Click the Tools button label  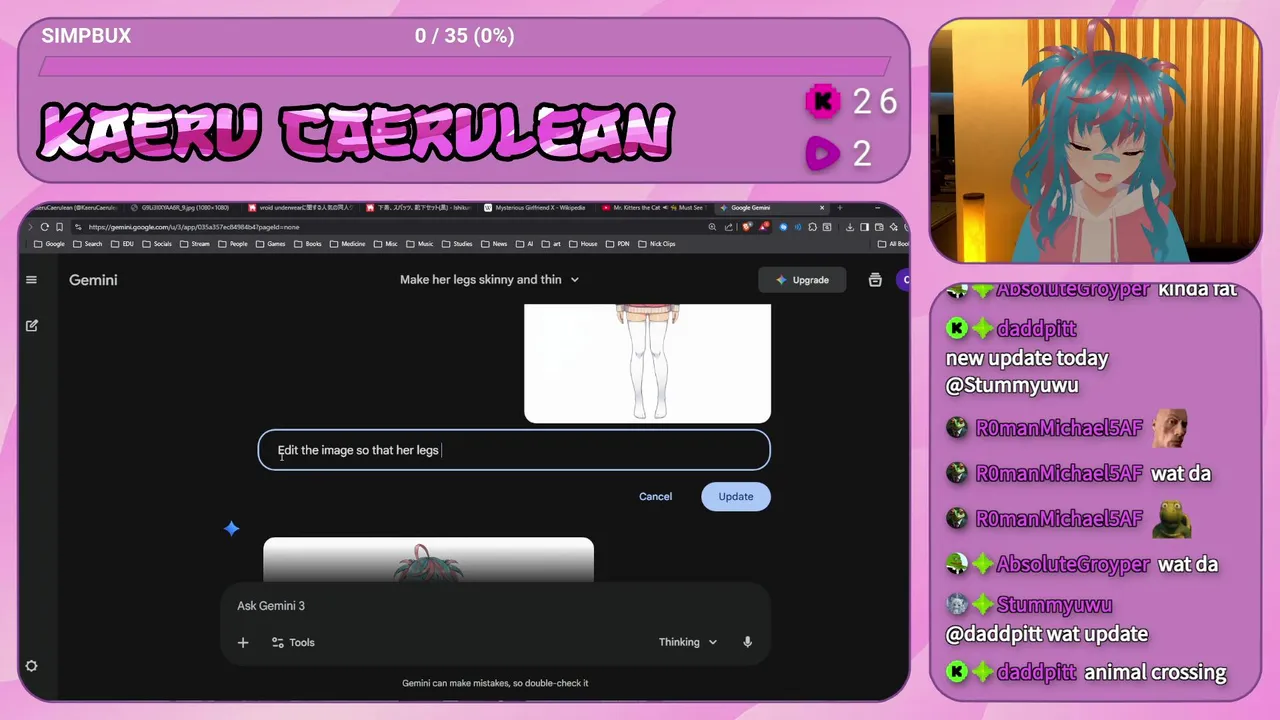pos(302,643)
